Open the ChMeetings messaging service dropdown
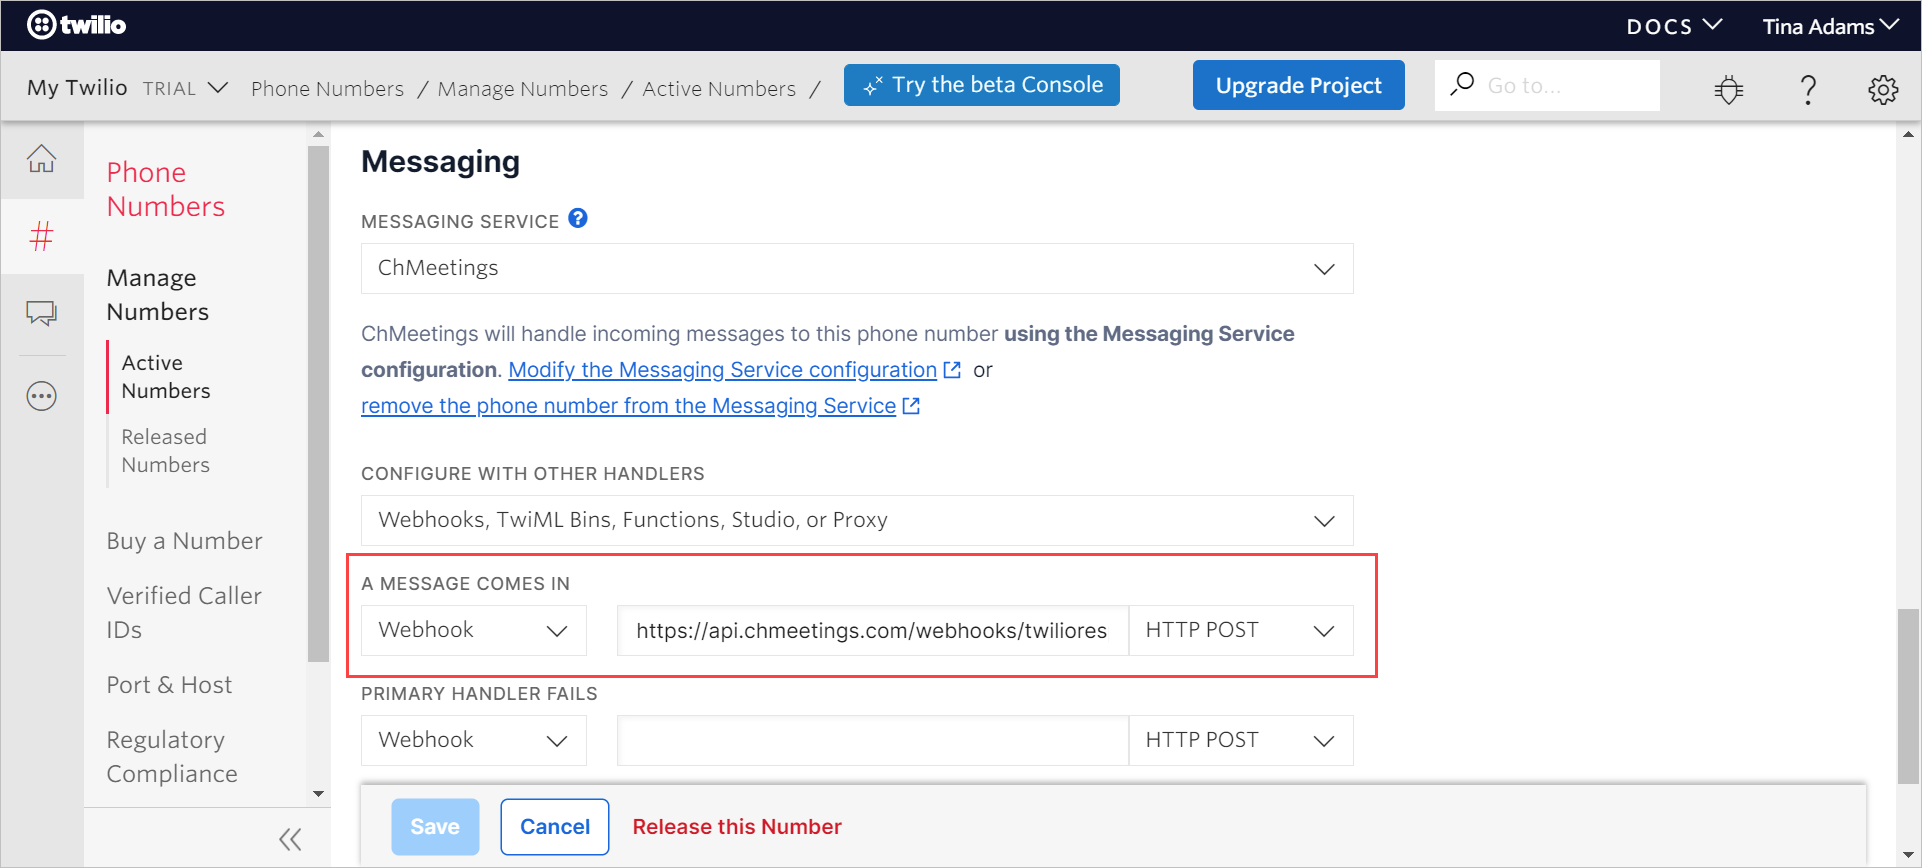1922x868 pixels. (857, 268)
